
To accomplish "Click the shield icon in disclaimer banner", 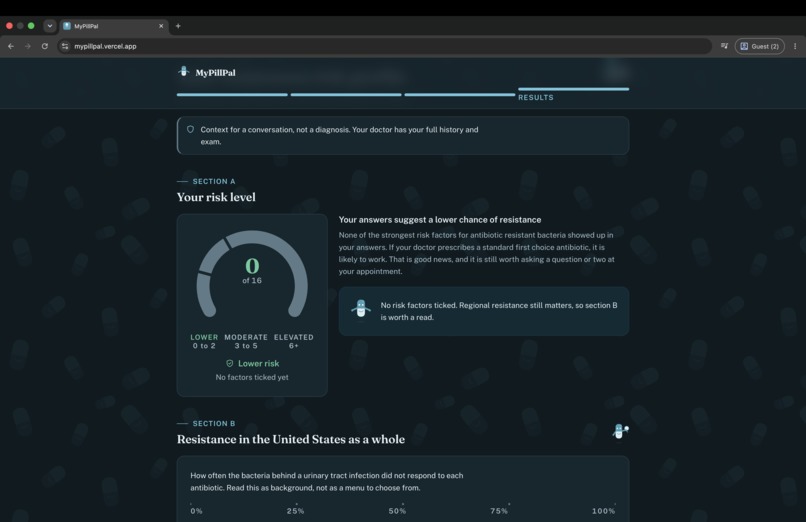I will (190, 129).
